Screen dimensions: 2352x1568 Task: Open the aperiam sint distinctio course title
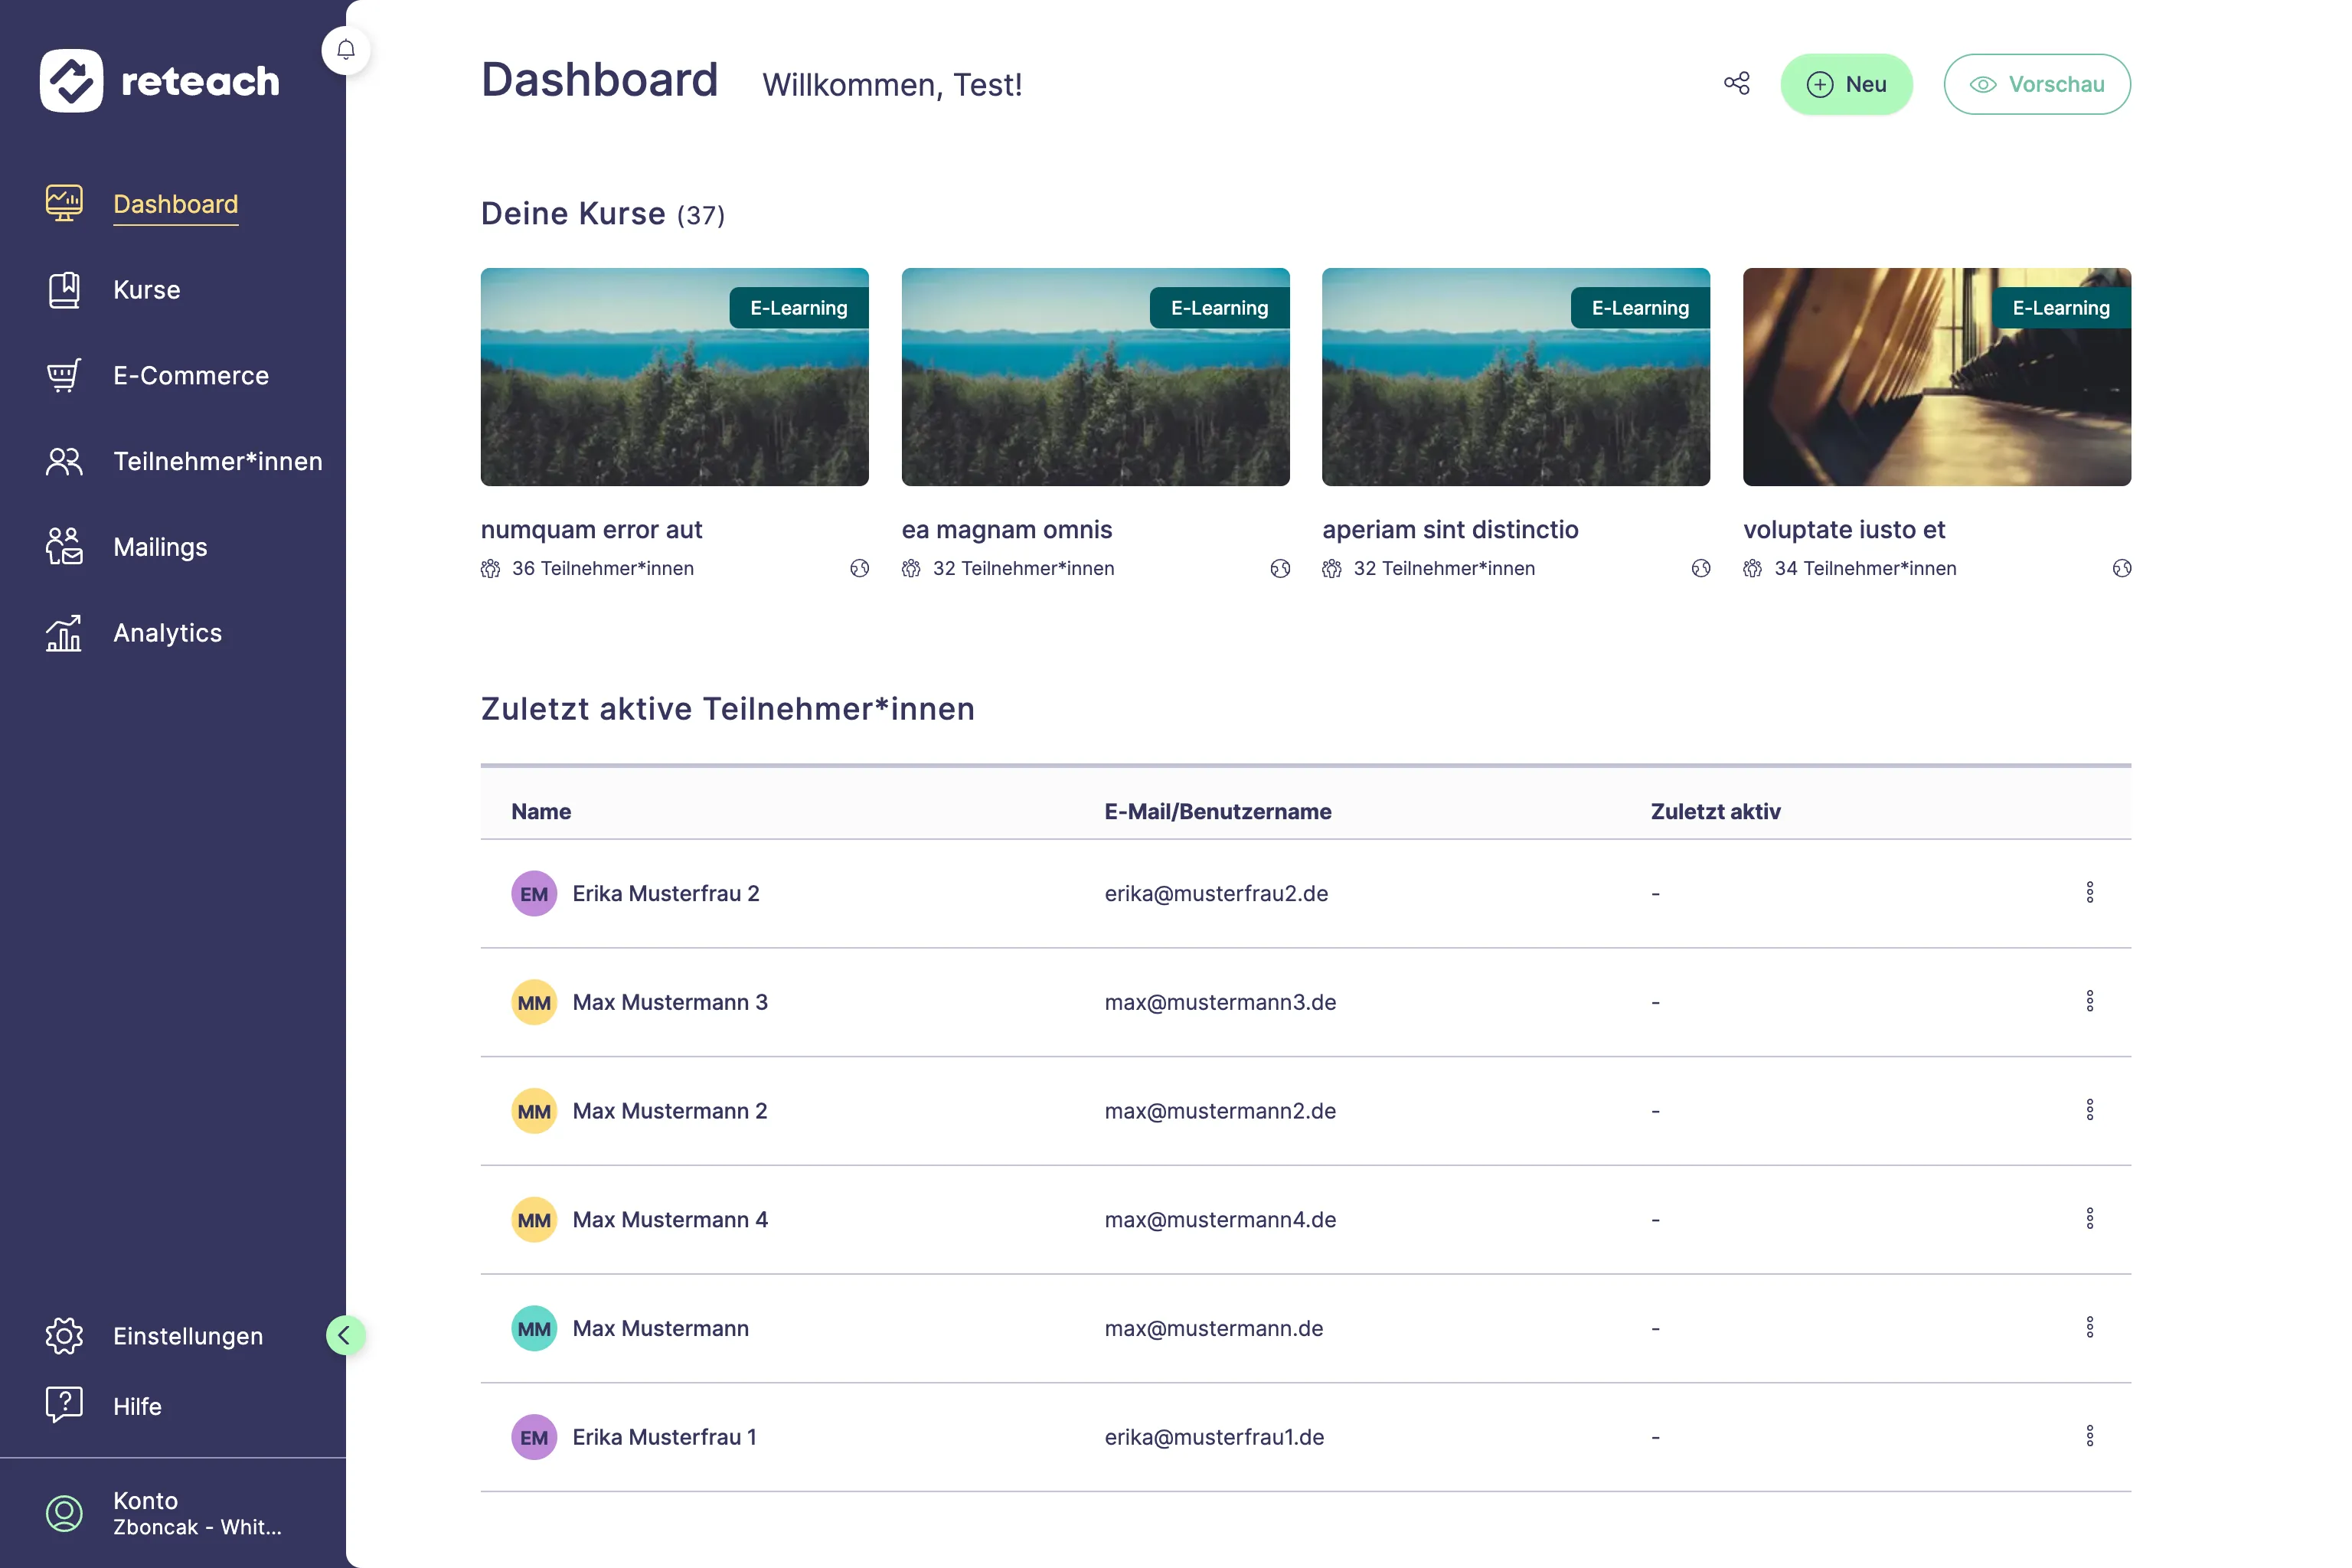[x=1450, y=530]
